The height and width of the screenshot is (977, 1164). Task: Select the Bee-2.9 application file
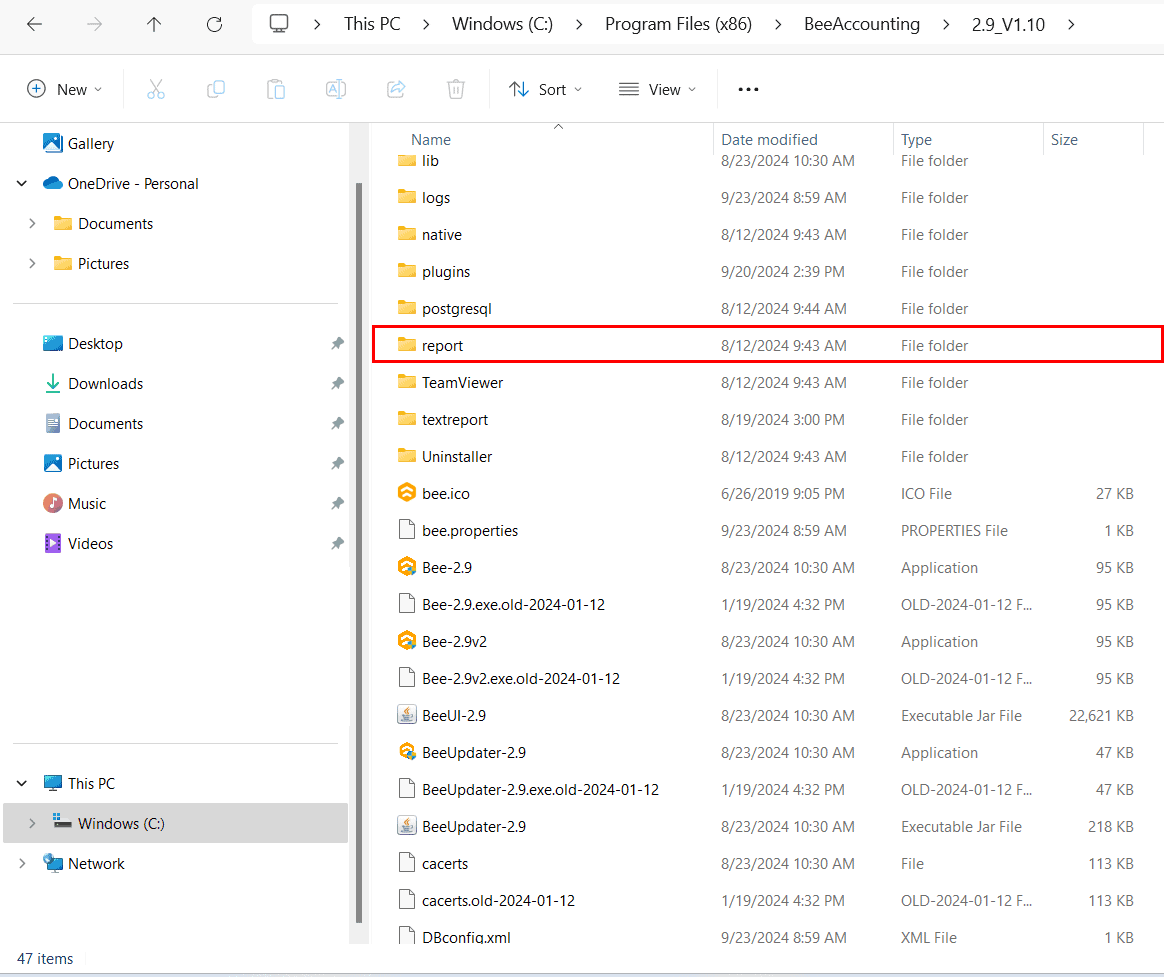446,567
